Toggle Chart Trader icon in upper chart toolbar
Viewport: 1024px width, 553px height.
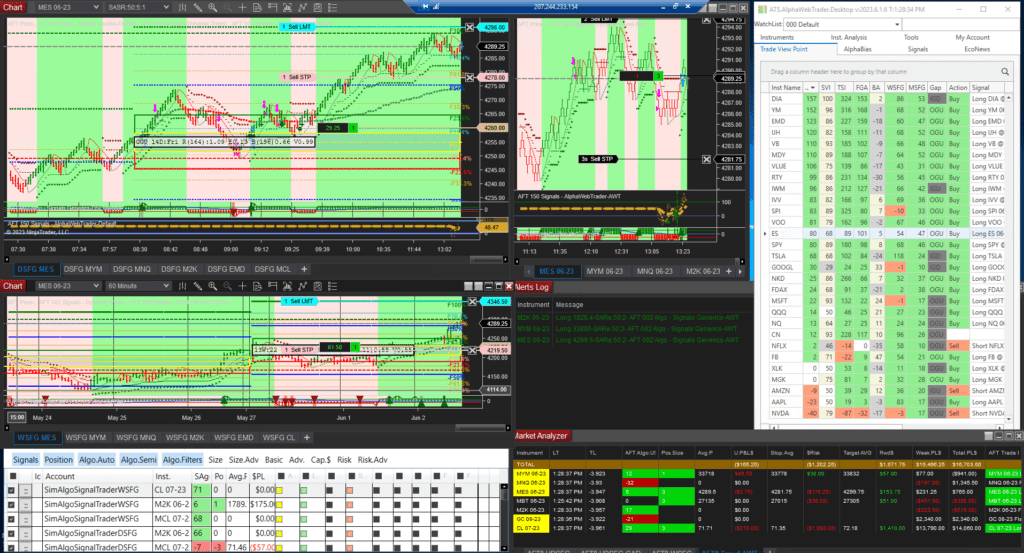pyautogui.click(x=272, y=7)
